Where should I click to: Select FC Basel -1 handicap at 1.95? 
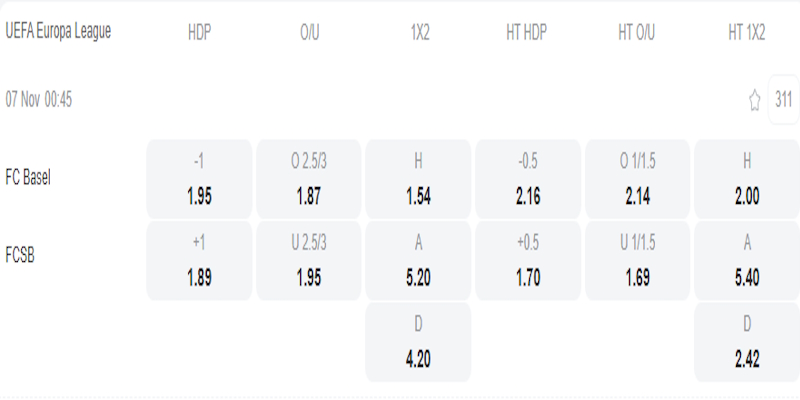[x=199, y=180]
